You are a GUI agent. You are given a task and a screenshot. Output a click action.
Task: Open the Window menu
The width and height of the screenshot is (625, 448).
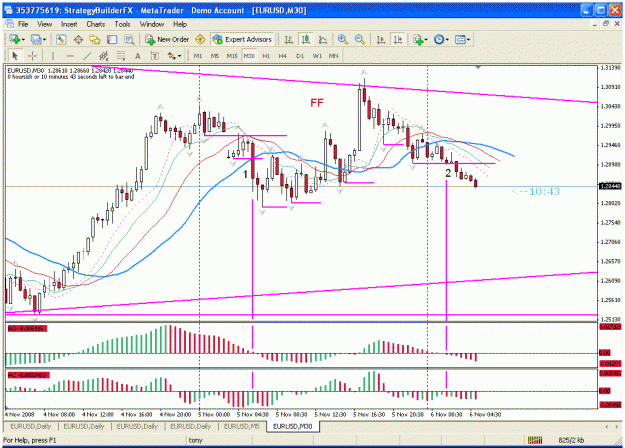151,24
